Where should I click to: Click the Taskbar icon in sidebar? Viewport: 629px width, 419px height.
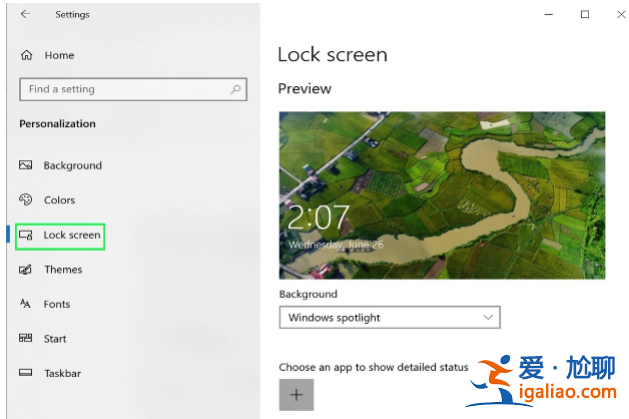[x=25, y=372]
